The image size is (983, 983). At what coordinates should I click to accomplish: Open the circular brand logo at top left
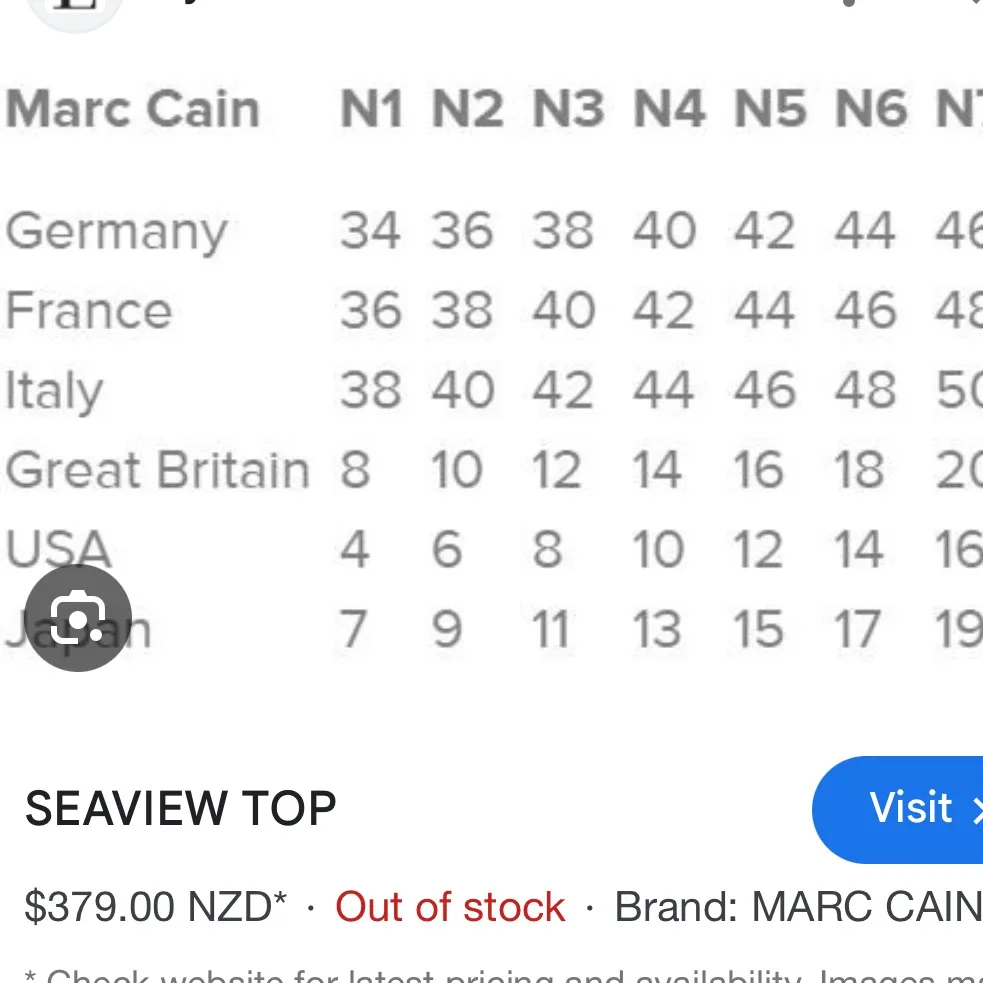(74, 10)
